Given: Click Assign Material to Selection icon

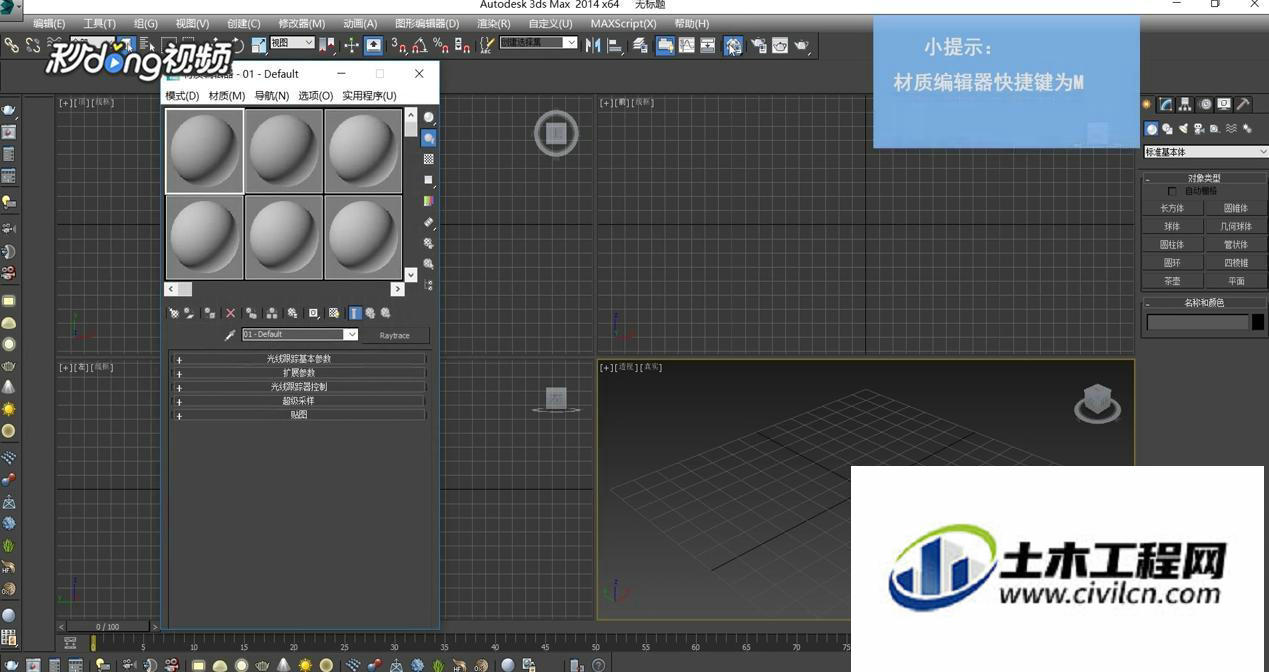Looking at the screenshot, I should [209, 313].
